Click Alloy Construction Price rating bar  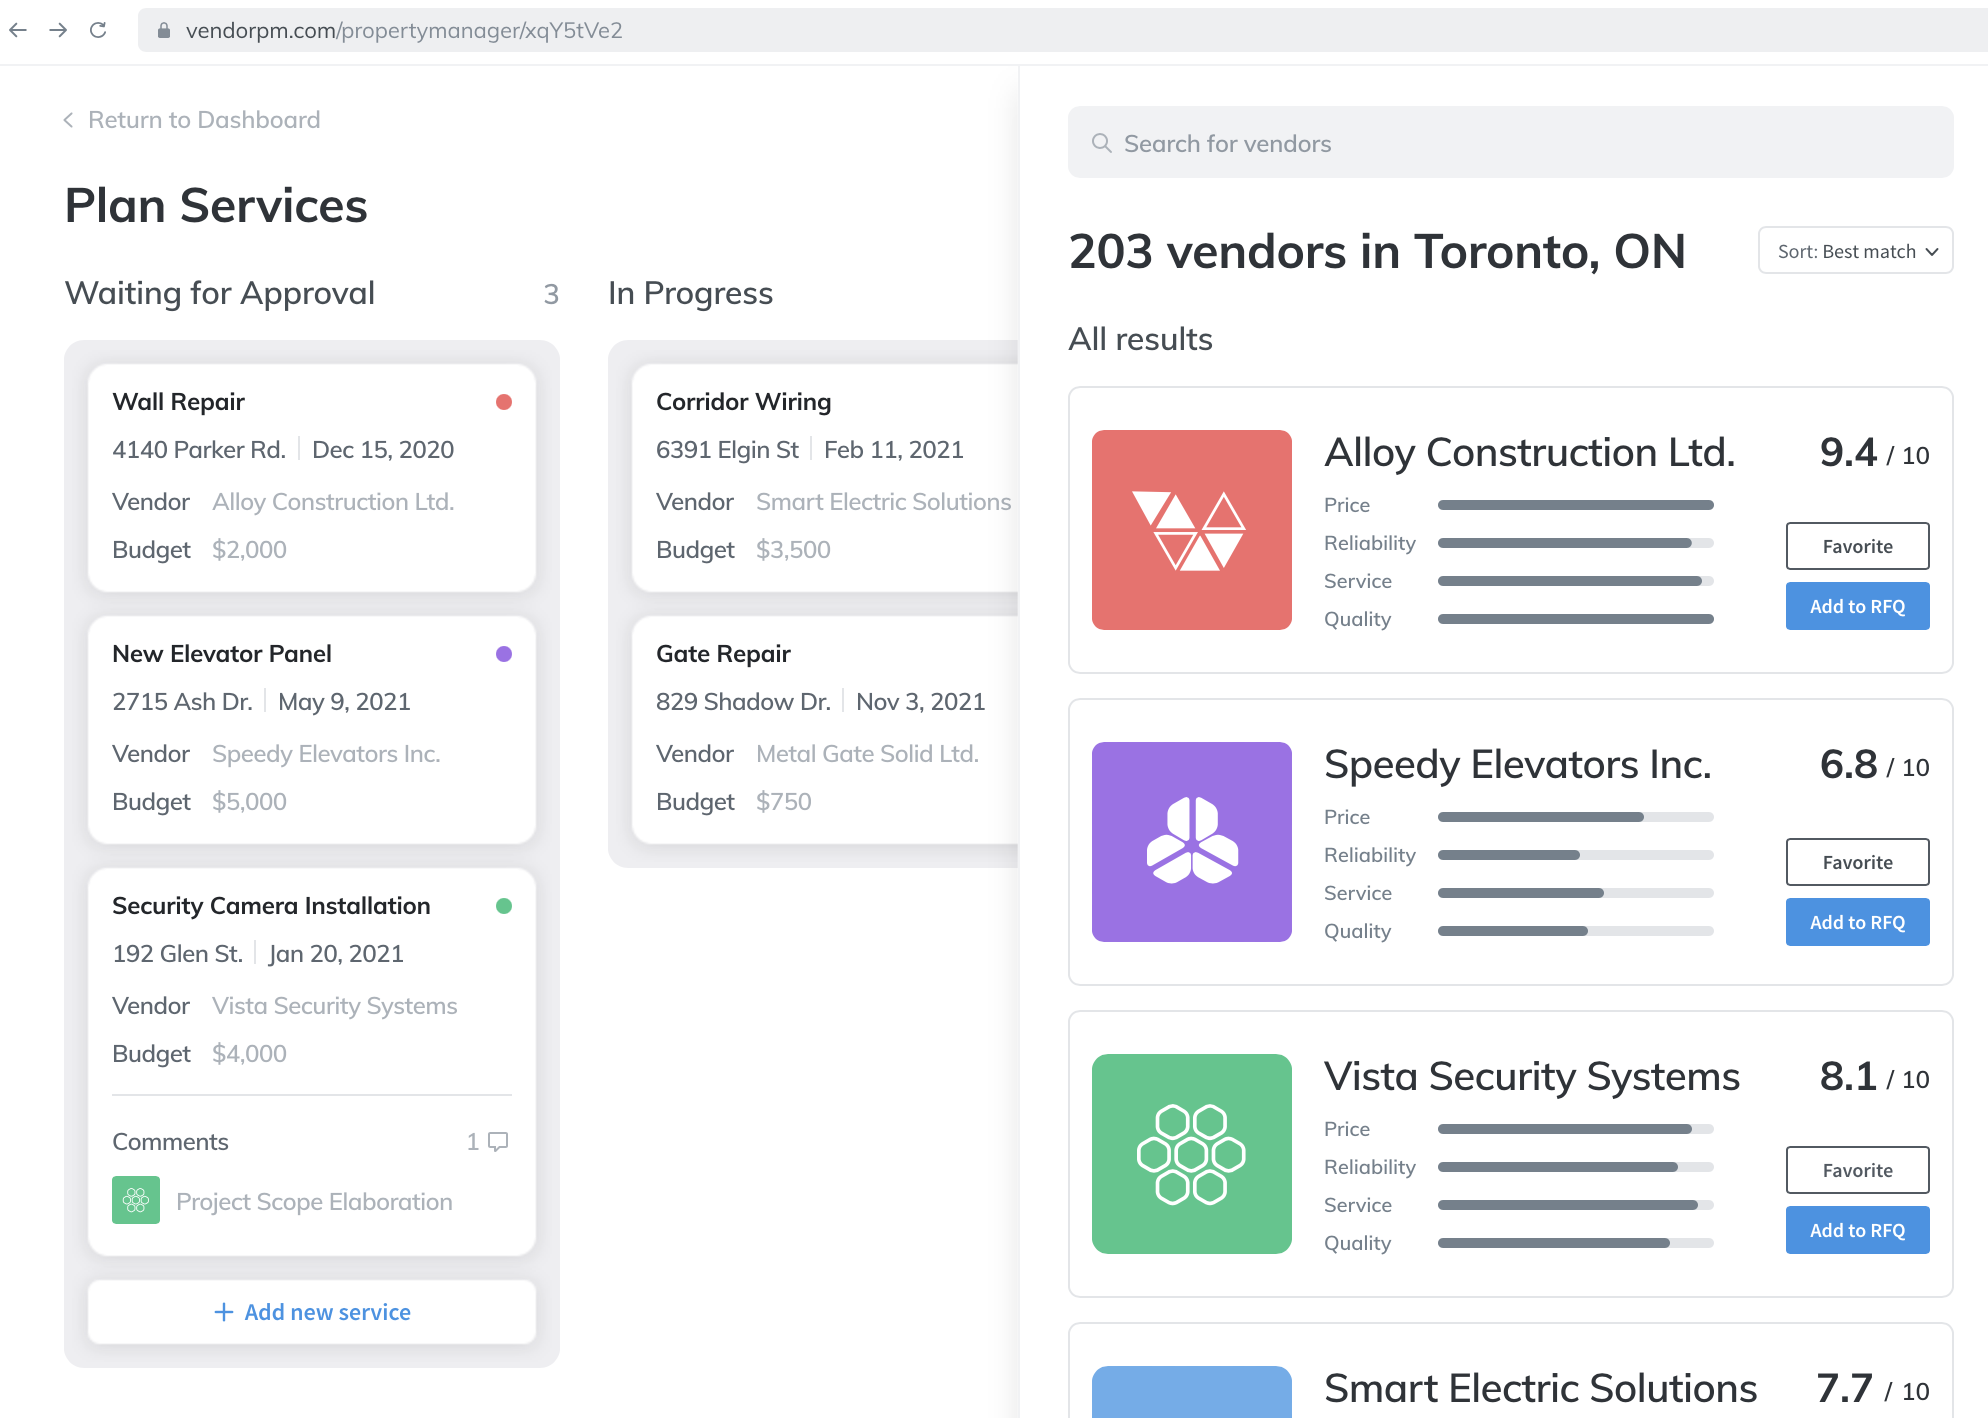(1576, 505)
